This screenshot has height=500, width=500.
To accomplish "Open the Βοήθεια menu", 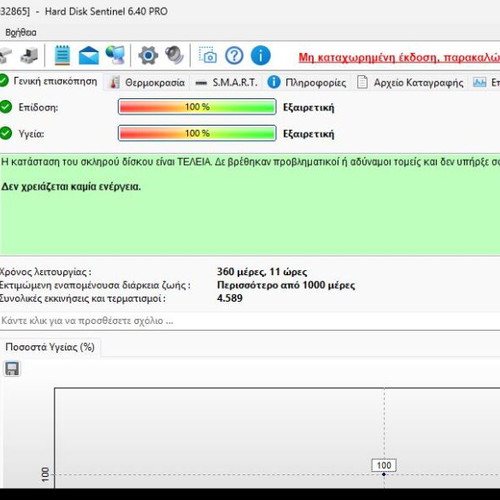I will tap(21, 32).
